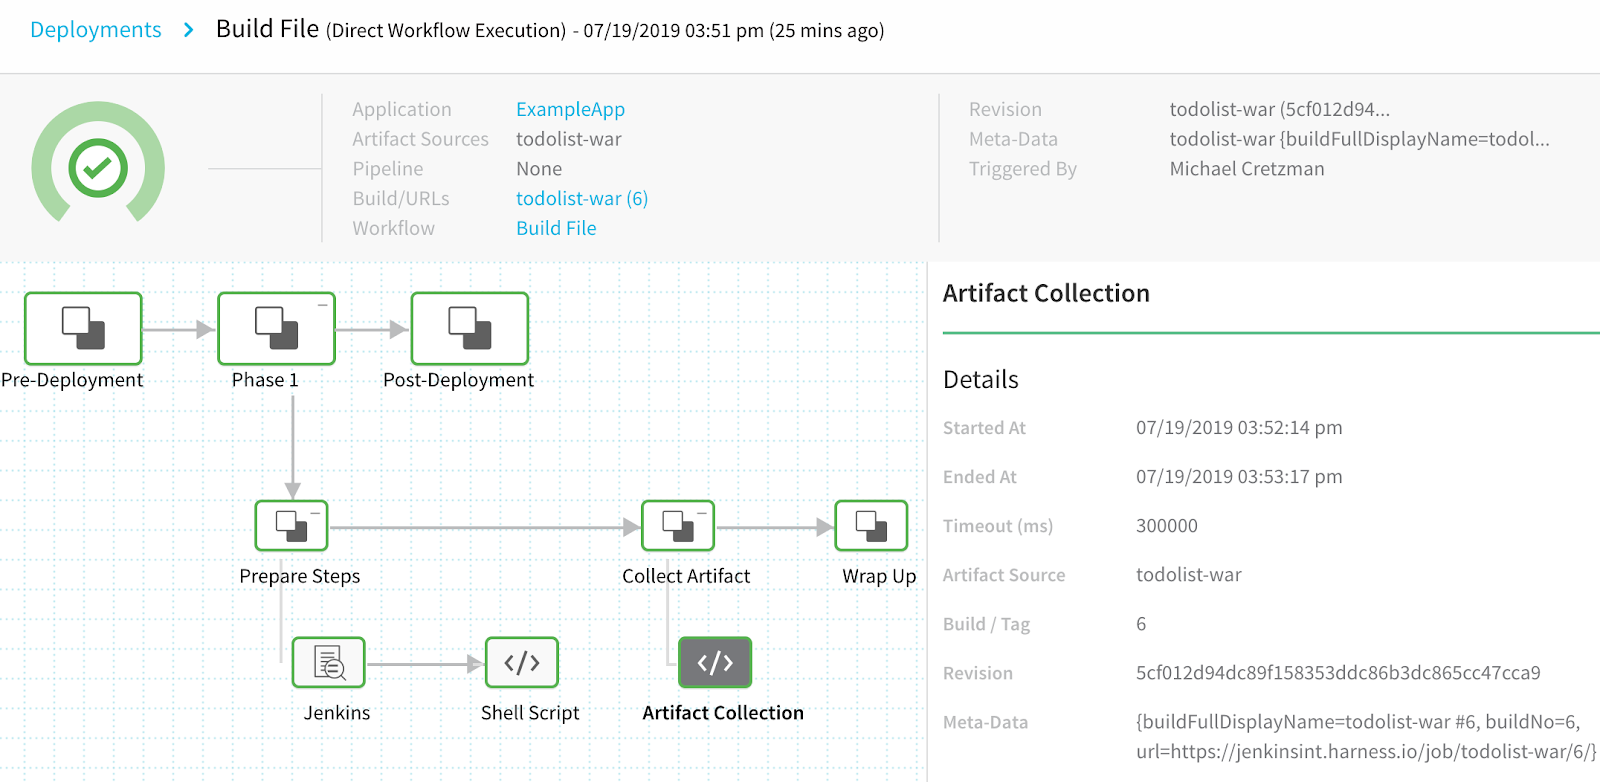Image resolution: width=1600 pixels, height=782 pixels.
Task: Collapse Collect Artifact with its minus toggle
Action: pos(703,512)
